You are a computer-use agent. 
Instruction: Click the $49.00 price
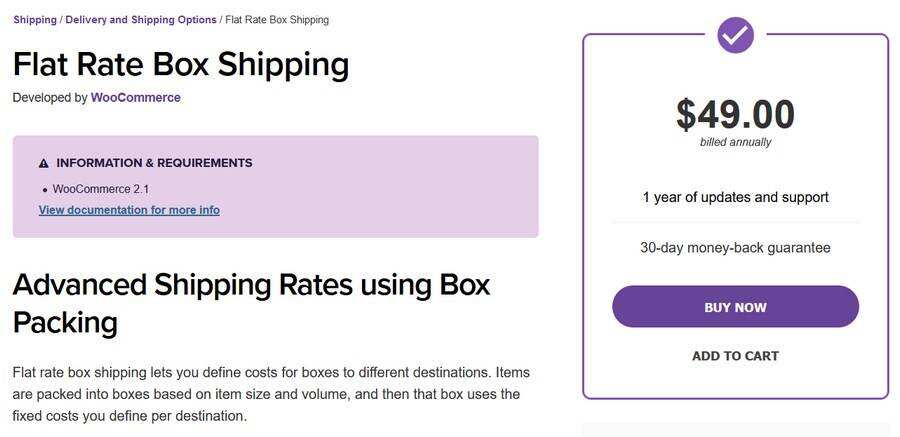pyautogui.click(x=735, y=114)
